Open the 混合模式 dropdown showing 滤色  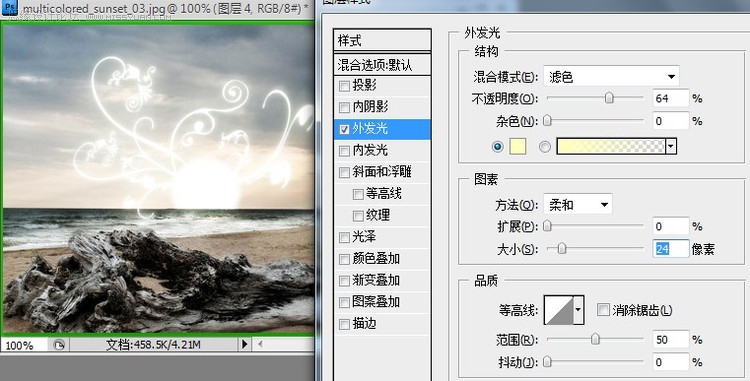coord(611,76)
